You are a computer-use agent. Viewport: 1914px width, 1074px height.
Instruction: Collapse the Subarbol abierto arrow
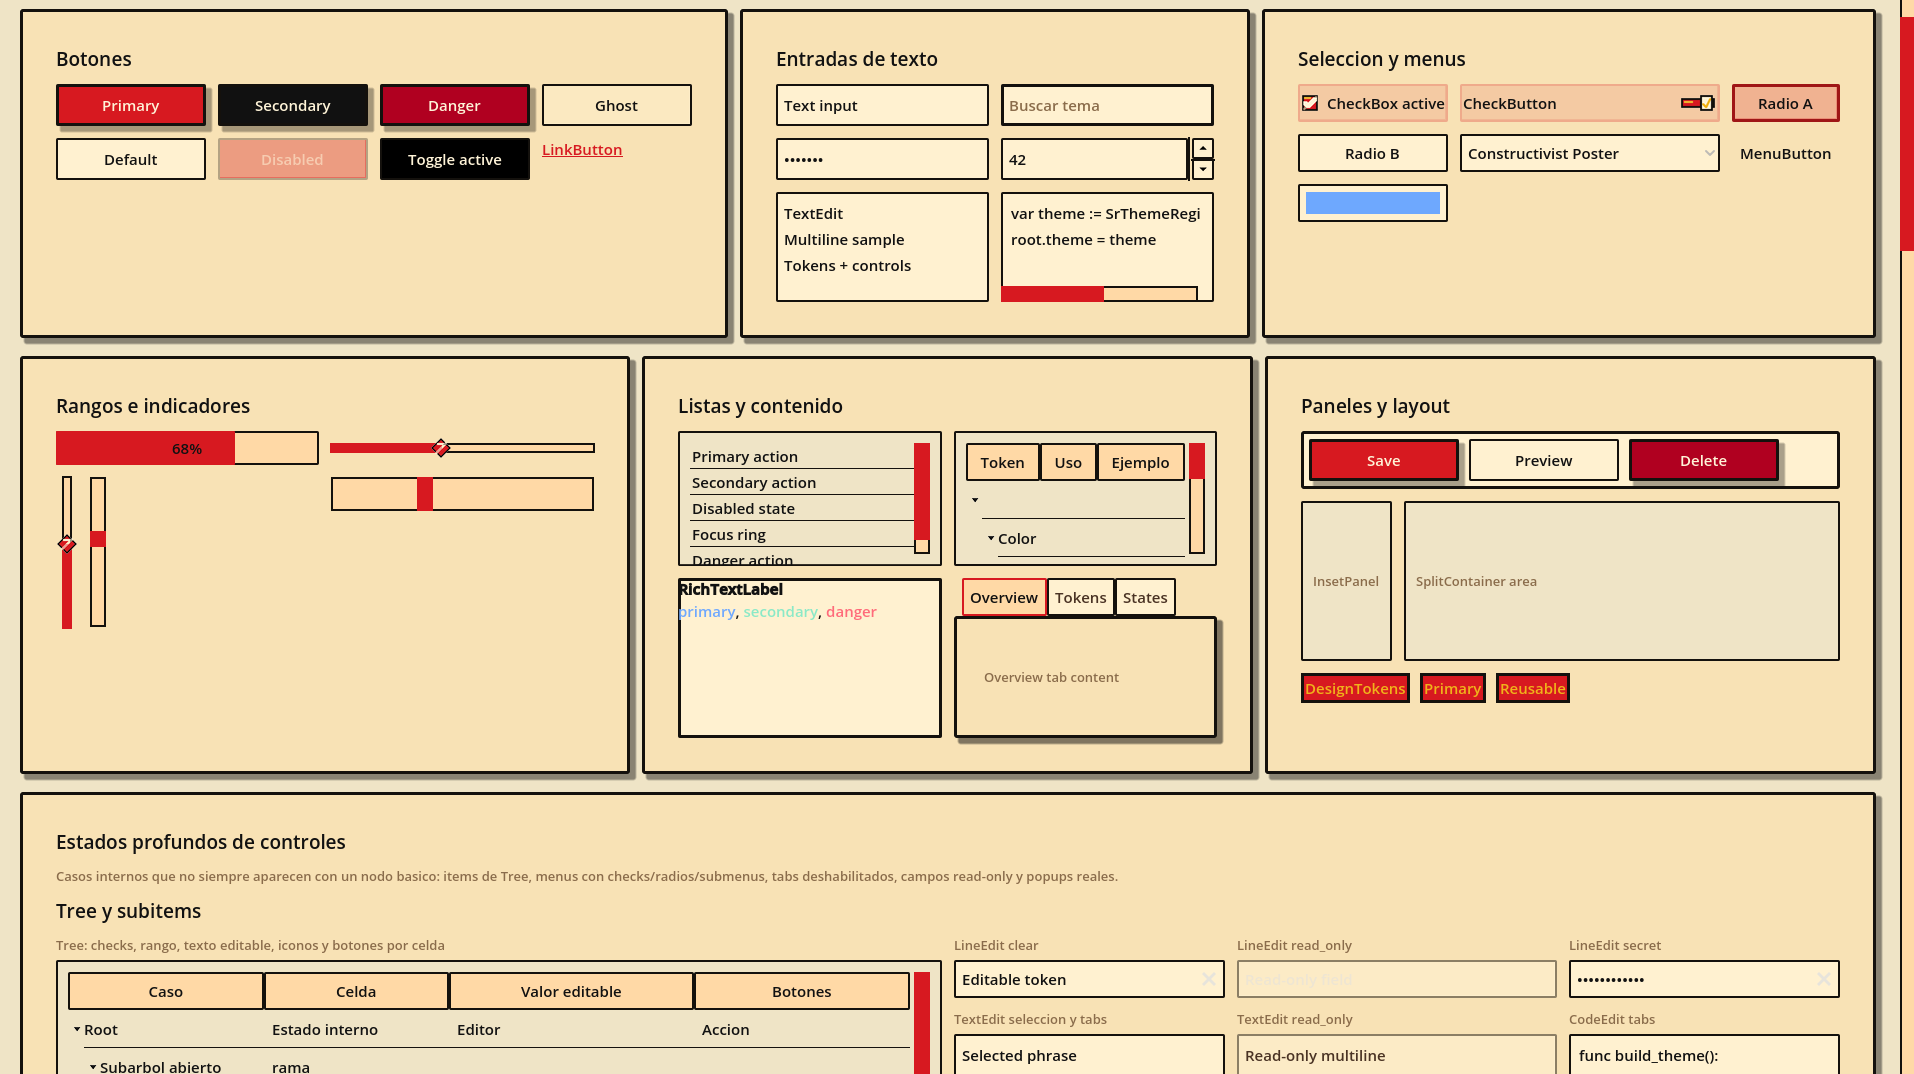93,1067
